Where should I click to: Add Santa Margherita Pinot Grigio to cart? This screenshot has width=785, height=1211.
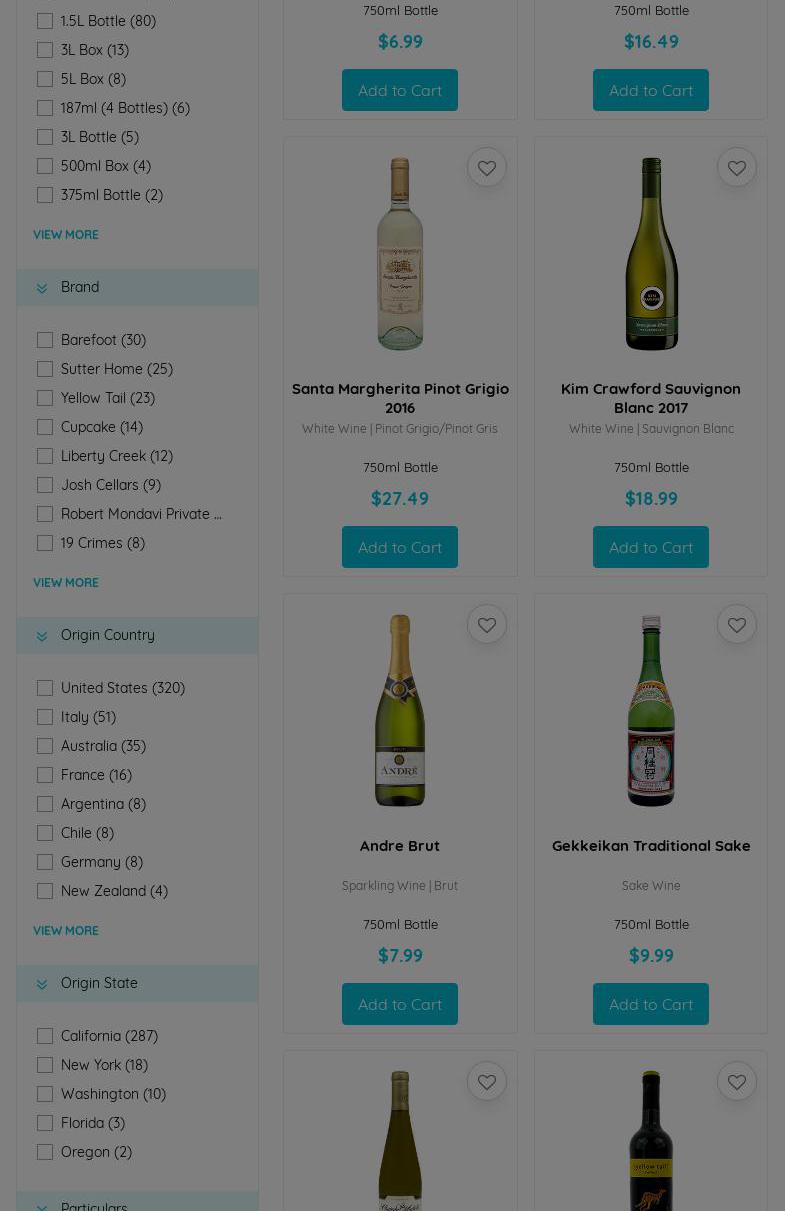[x=400, y=547]
